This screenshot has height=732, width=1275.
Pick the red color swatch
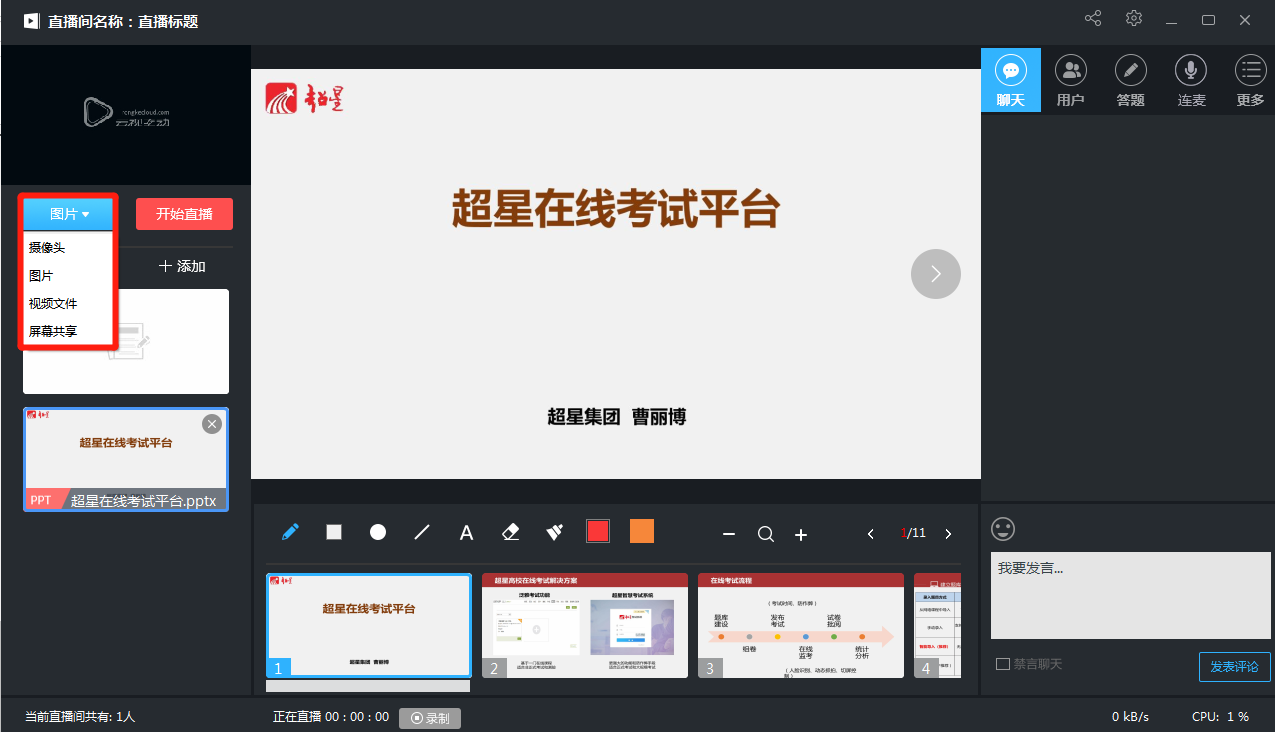[x=598, y=532]
